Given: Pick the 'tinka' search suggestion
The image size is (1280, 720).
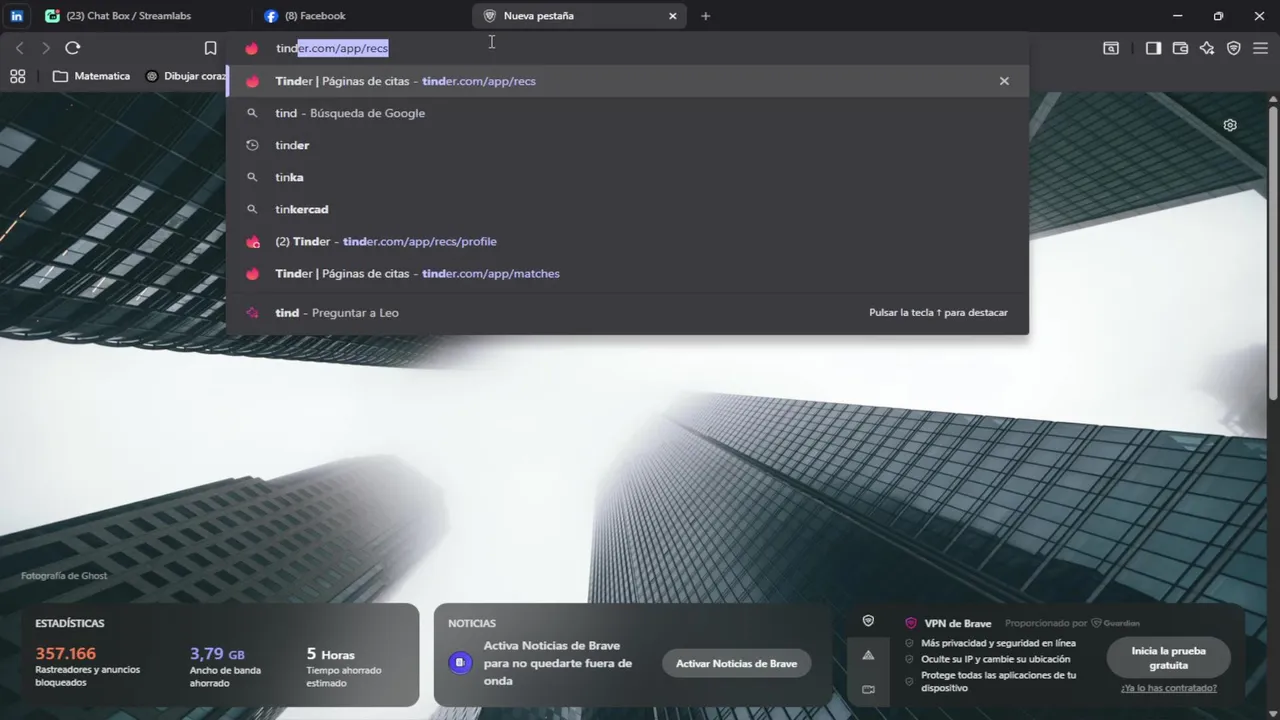Looking at the screenshot, I should pyautogui.click(x=628, y=177).
